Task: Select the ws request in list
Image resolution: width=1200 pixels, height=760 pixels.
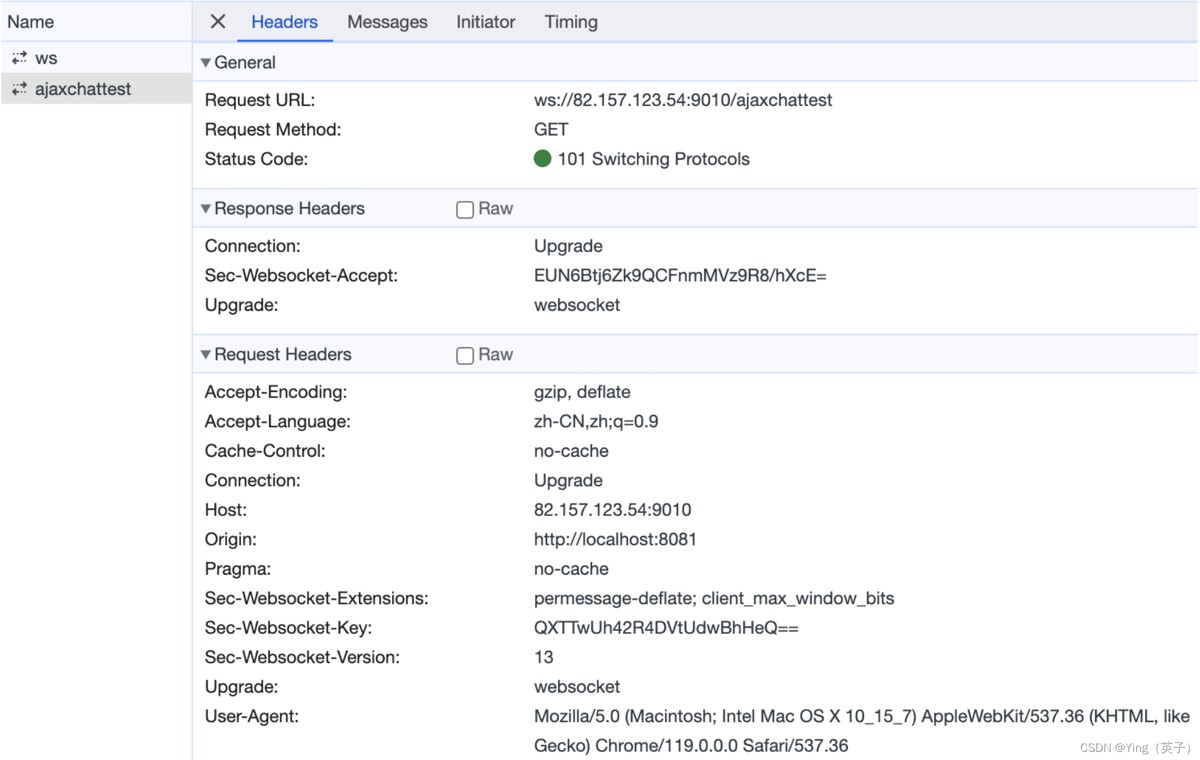Action: click(x=46, y=58)
